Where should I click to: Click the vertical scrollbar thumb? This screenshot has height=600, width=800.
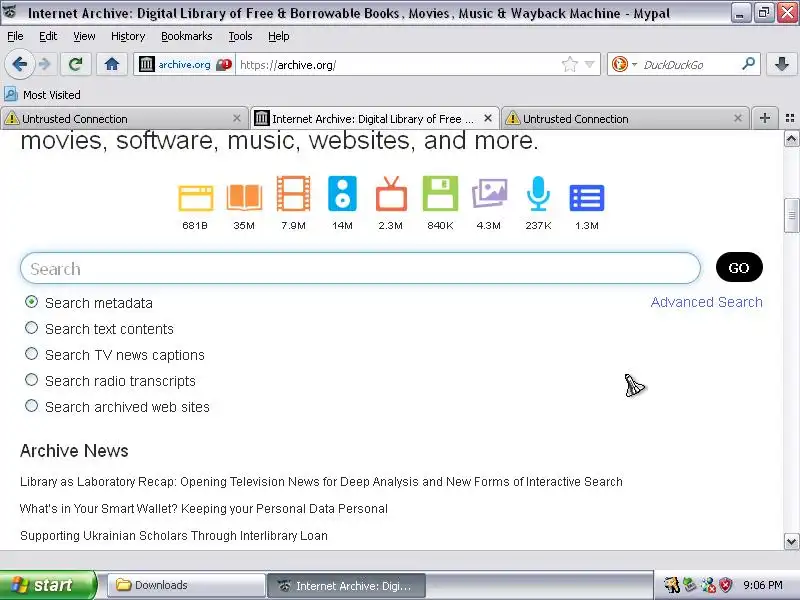(791, 215)
